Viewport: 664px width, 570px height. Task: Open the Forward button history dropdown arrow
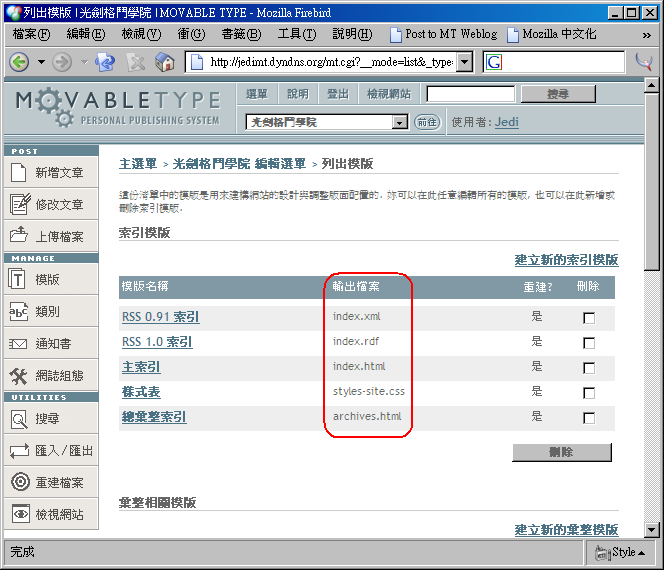(84, 62)
